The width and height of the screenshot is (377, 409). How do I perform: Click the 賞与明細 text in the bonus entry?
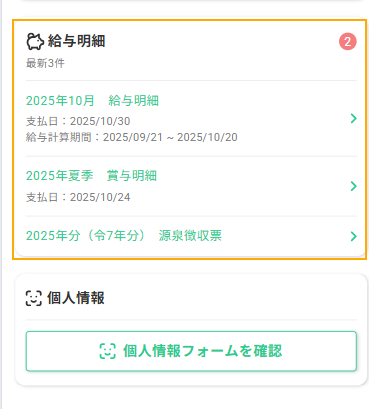coord(132,176)
